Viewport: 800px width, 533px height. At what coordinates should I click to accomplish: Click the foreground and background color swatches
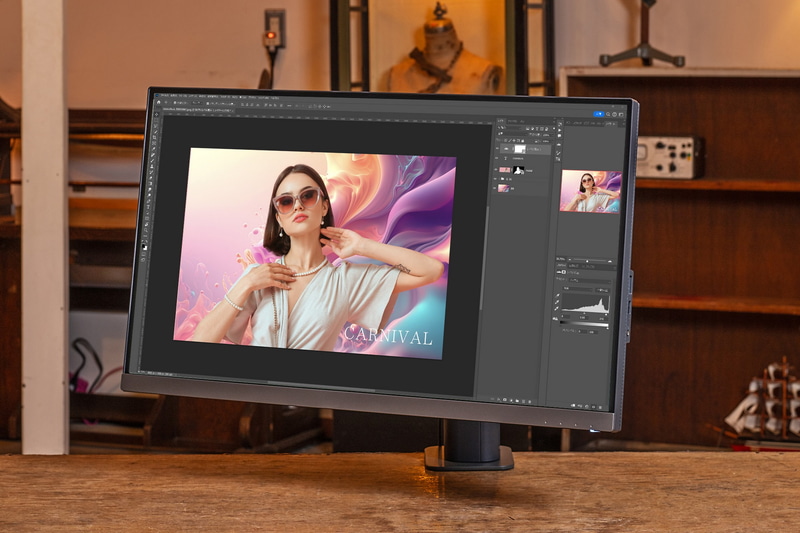pos(144,246)
